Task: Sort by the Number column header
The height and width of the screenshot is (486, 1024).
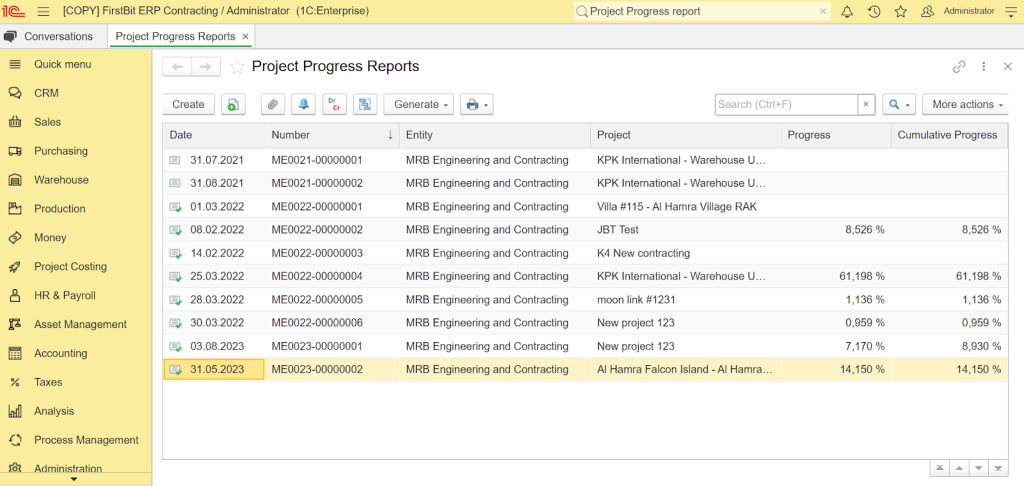Action: coord(332,135)
